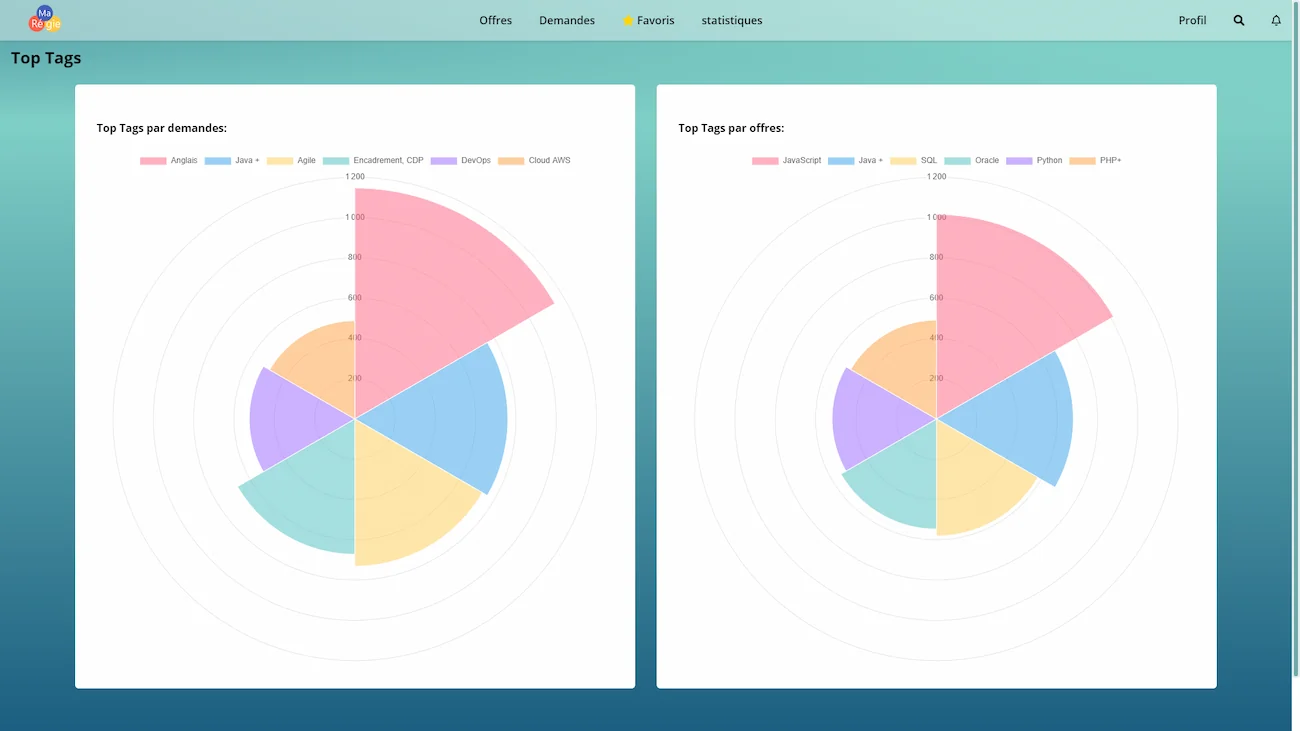Click the SQL legend color swatch

pos(903,160)
